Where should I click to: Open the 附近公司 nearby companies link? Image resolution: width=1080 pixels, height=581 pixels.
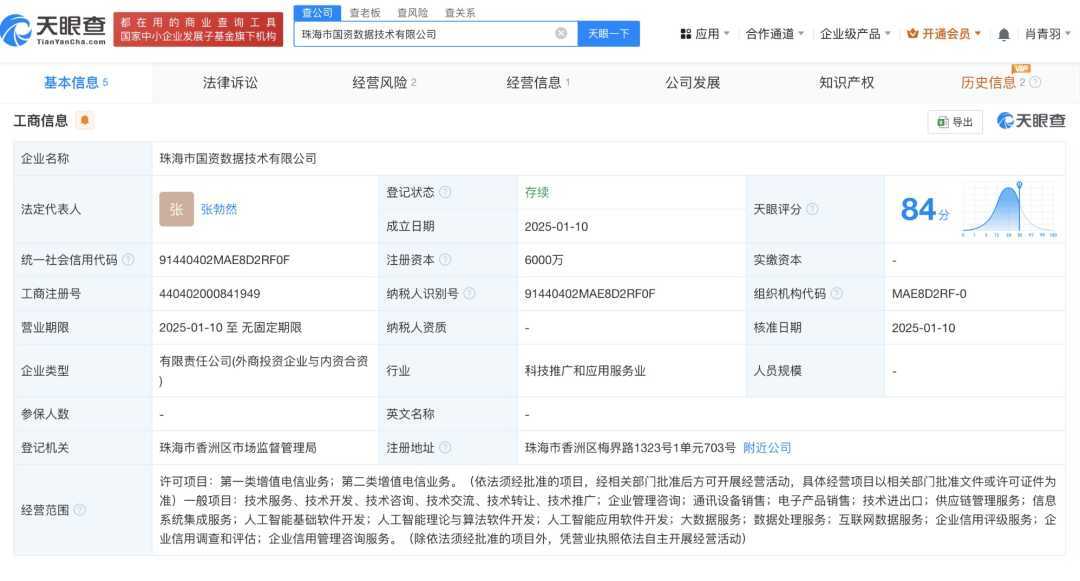[767, 448]
